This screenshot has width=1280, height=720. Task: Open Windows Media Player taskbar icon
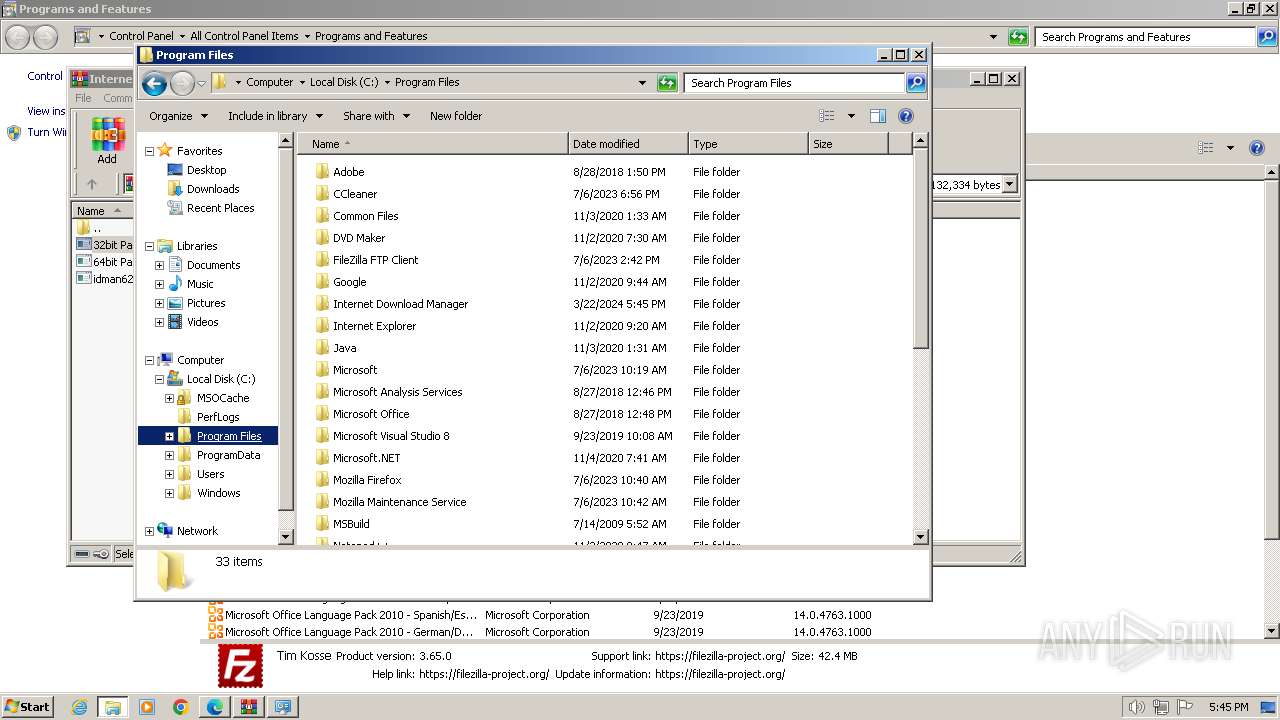(x=147, y=707)
